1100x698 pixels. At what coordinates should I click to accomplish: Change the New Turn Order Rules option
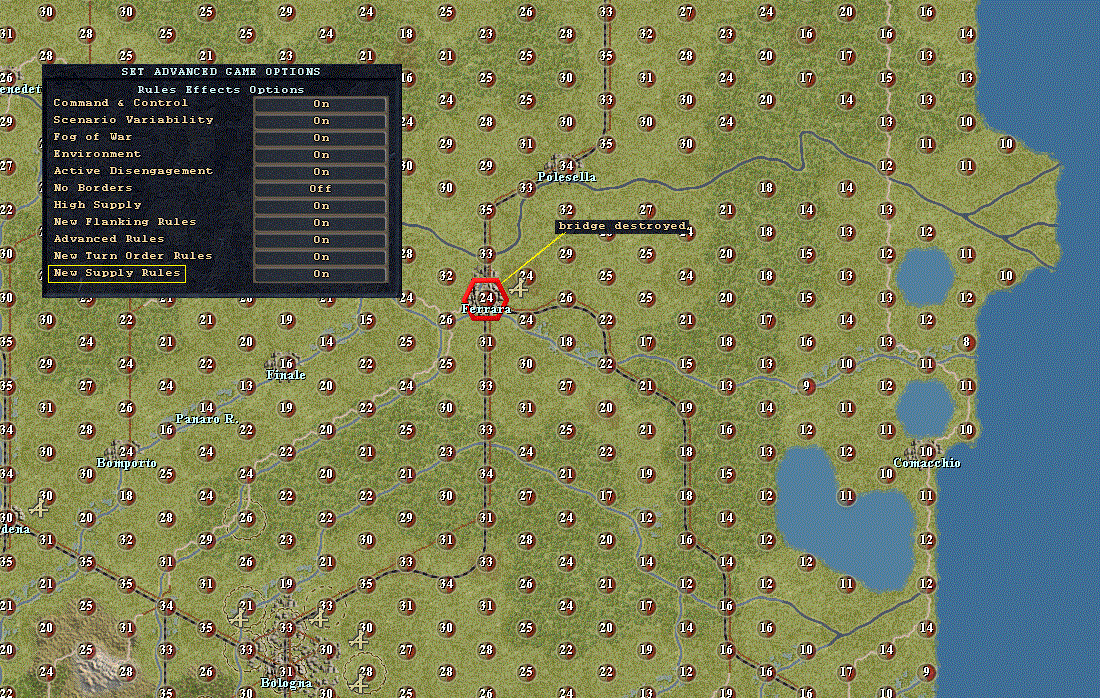[x=321, y=257]
